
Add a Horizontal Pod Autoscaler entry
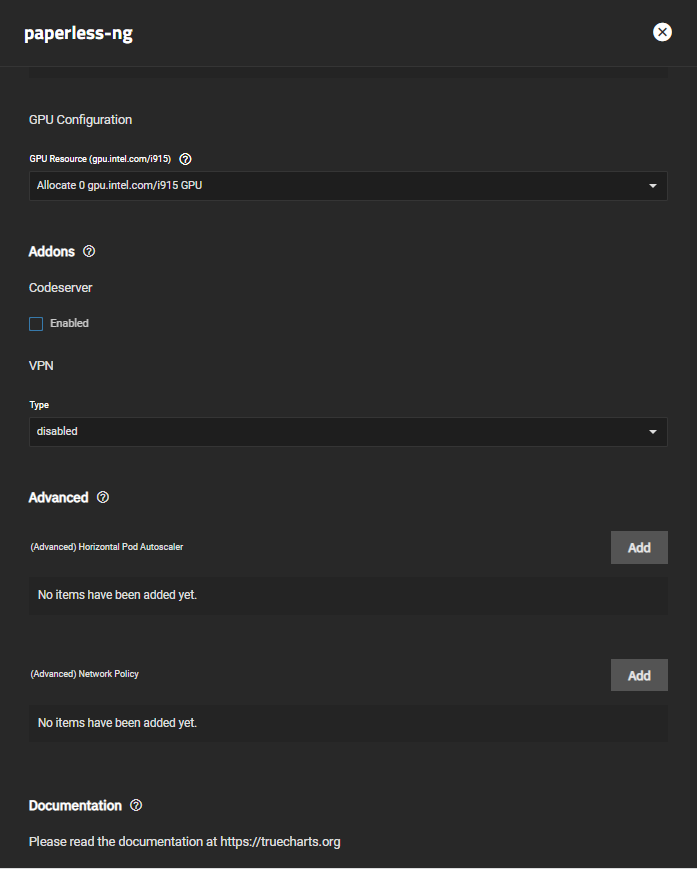pyautogui.click(x=639, y=548)
